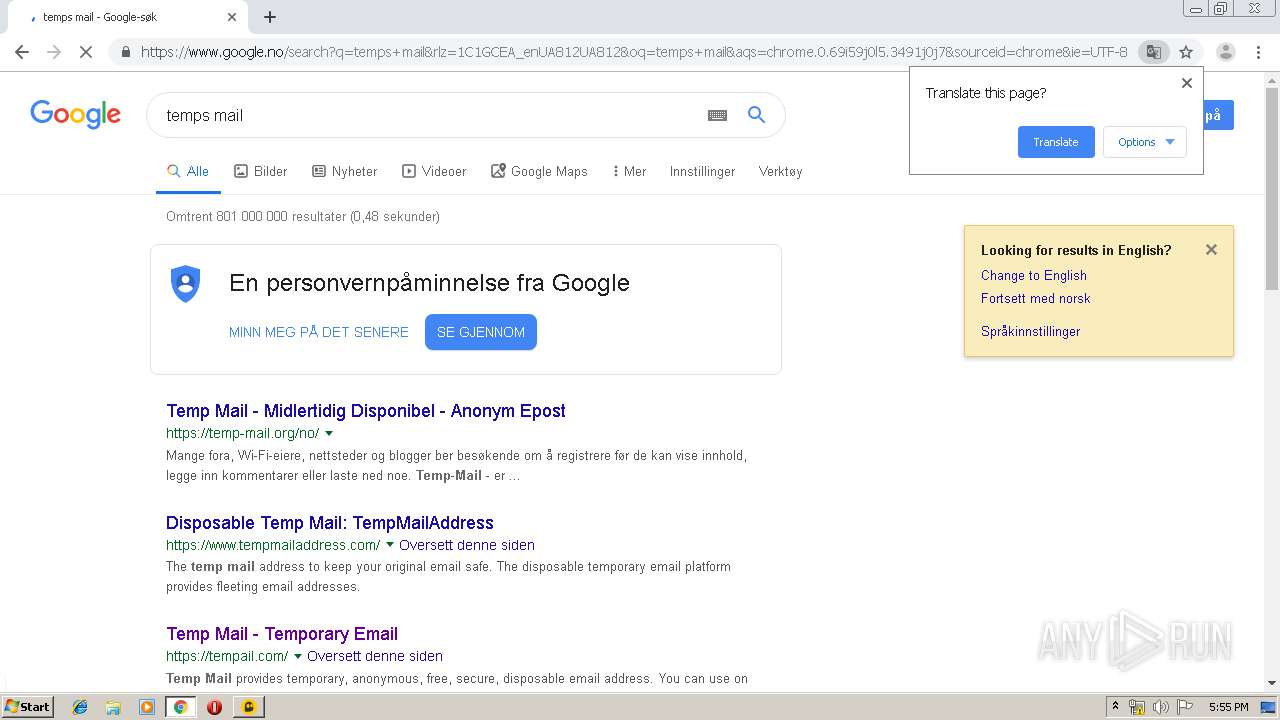Click the address bar URL
Image resolution: width=1280 pixels, height=720 pixels.
pos(634,52)
